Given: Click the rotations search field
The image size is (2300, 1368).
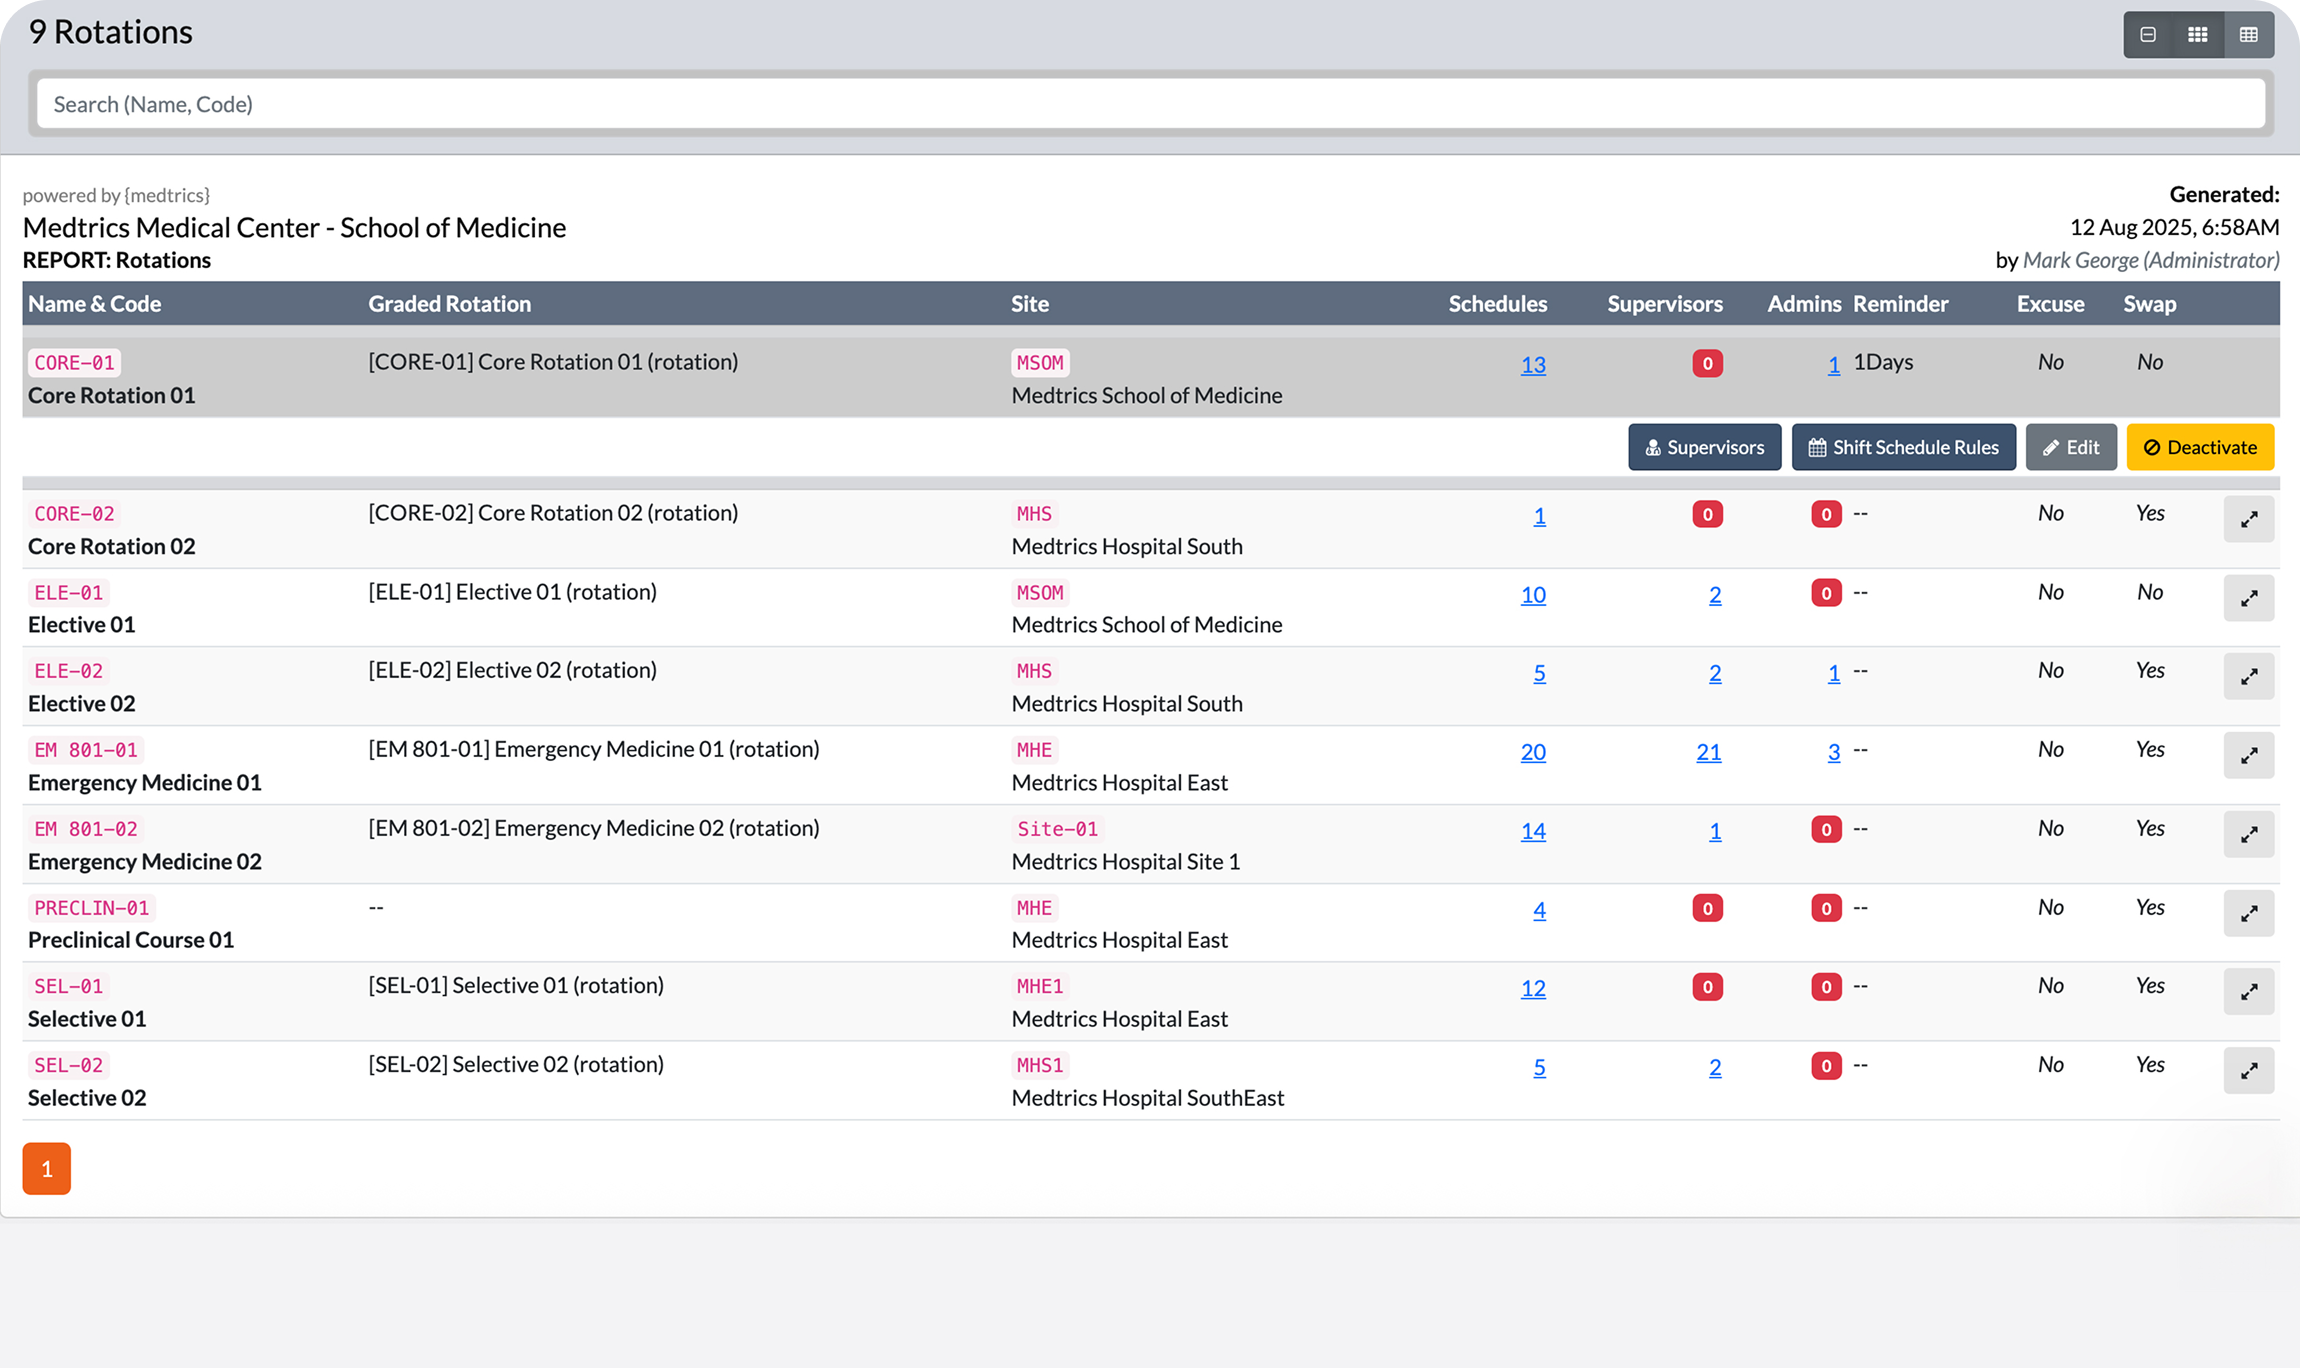Looking at the screenshot, I should [x=1150, y=104].
